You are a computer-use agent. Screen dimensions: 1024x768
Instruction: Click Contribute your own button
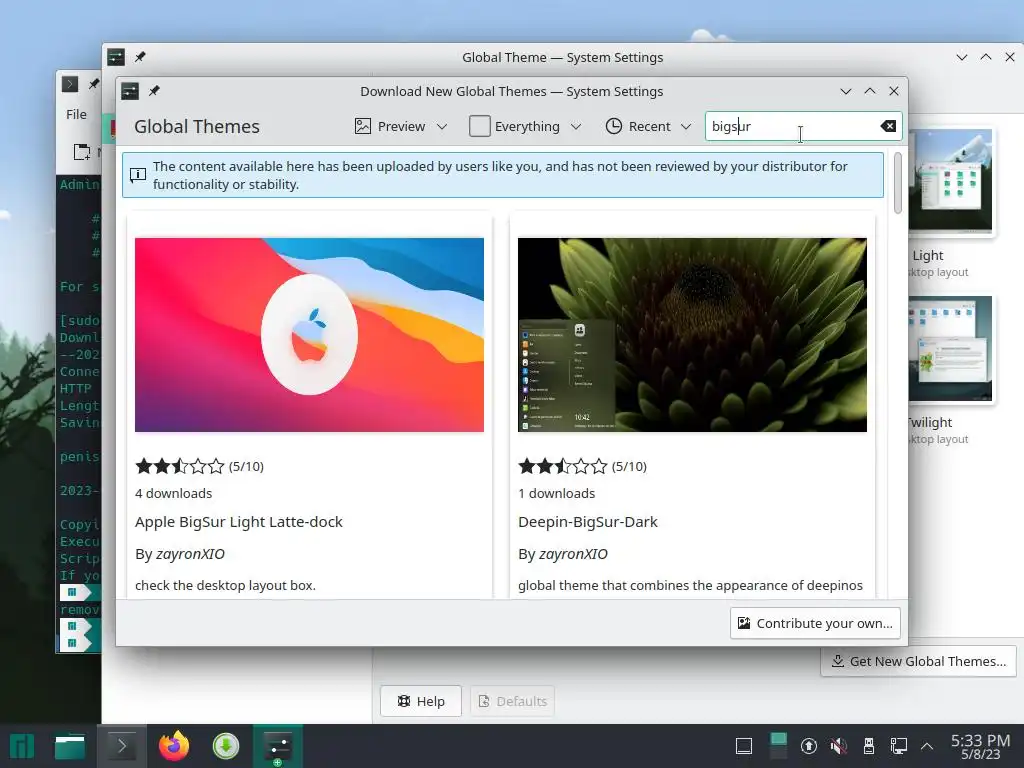point(815,623)
